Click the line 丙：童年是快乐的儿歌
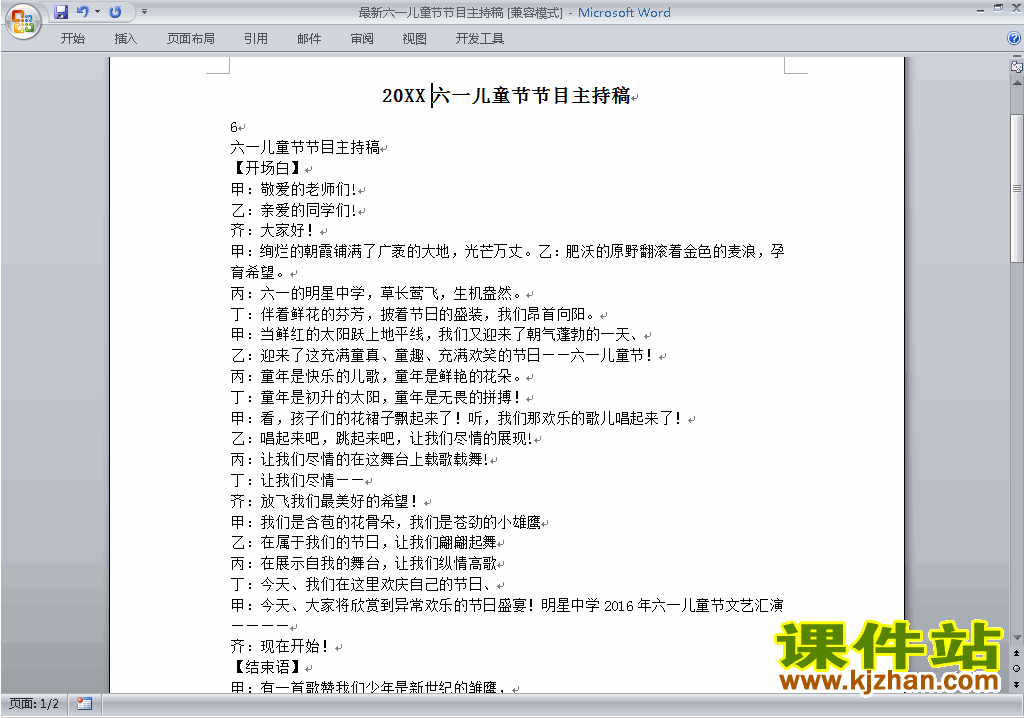Image resolution: width=1024 pixels, height=718 pixels. coord(377,376)
